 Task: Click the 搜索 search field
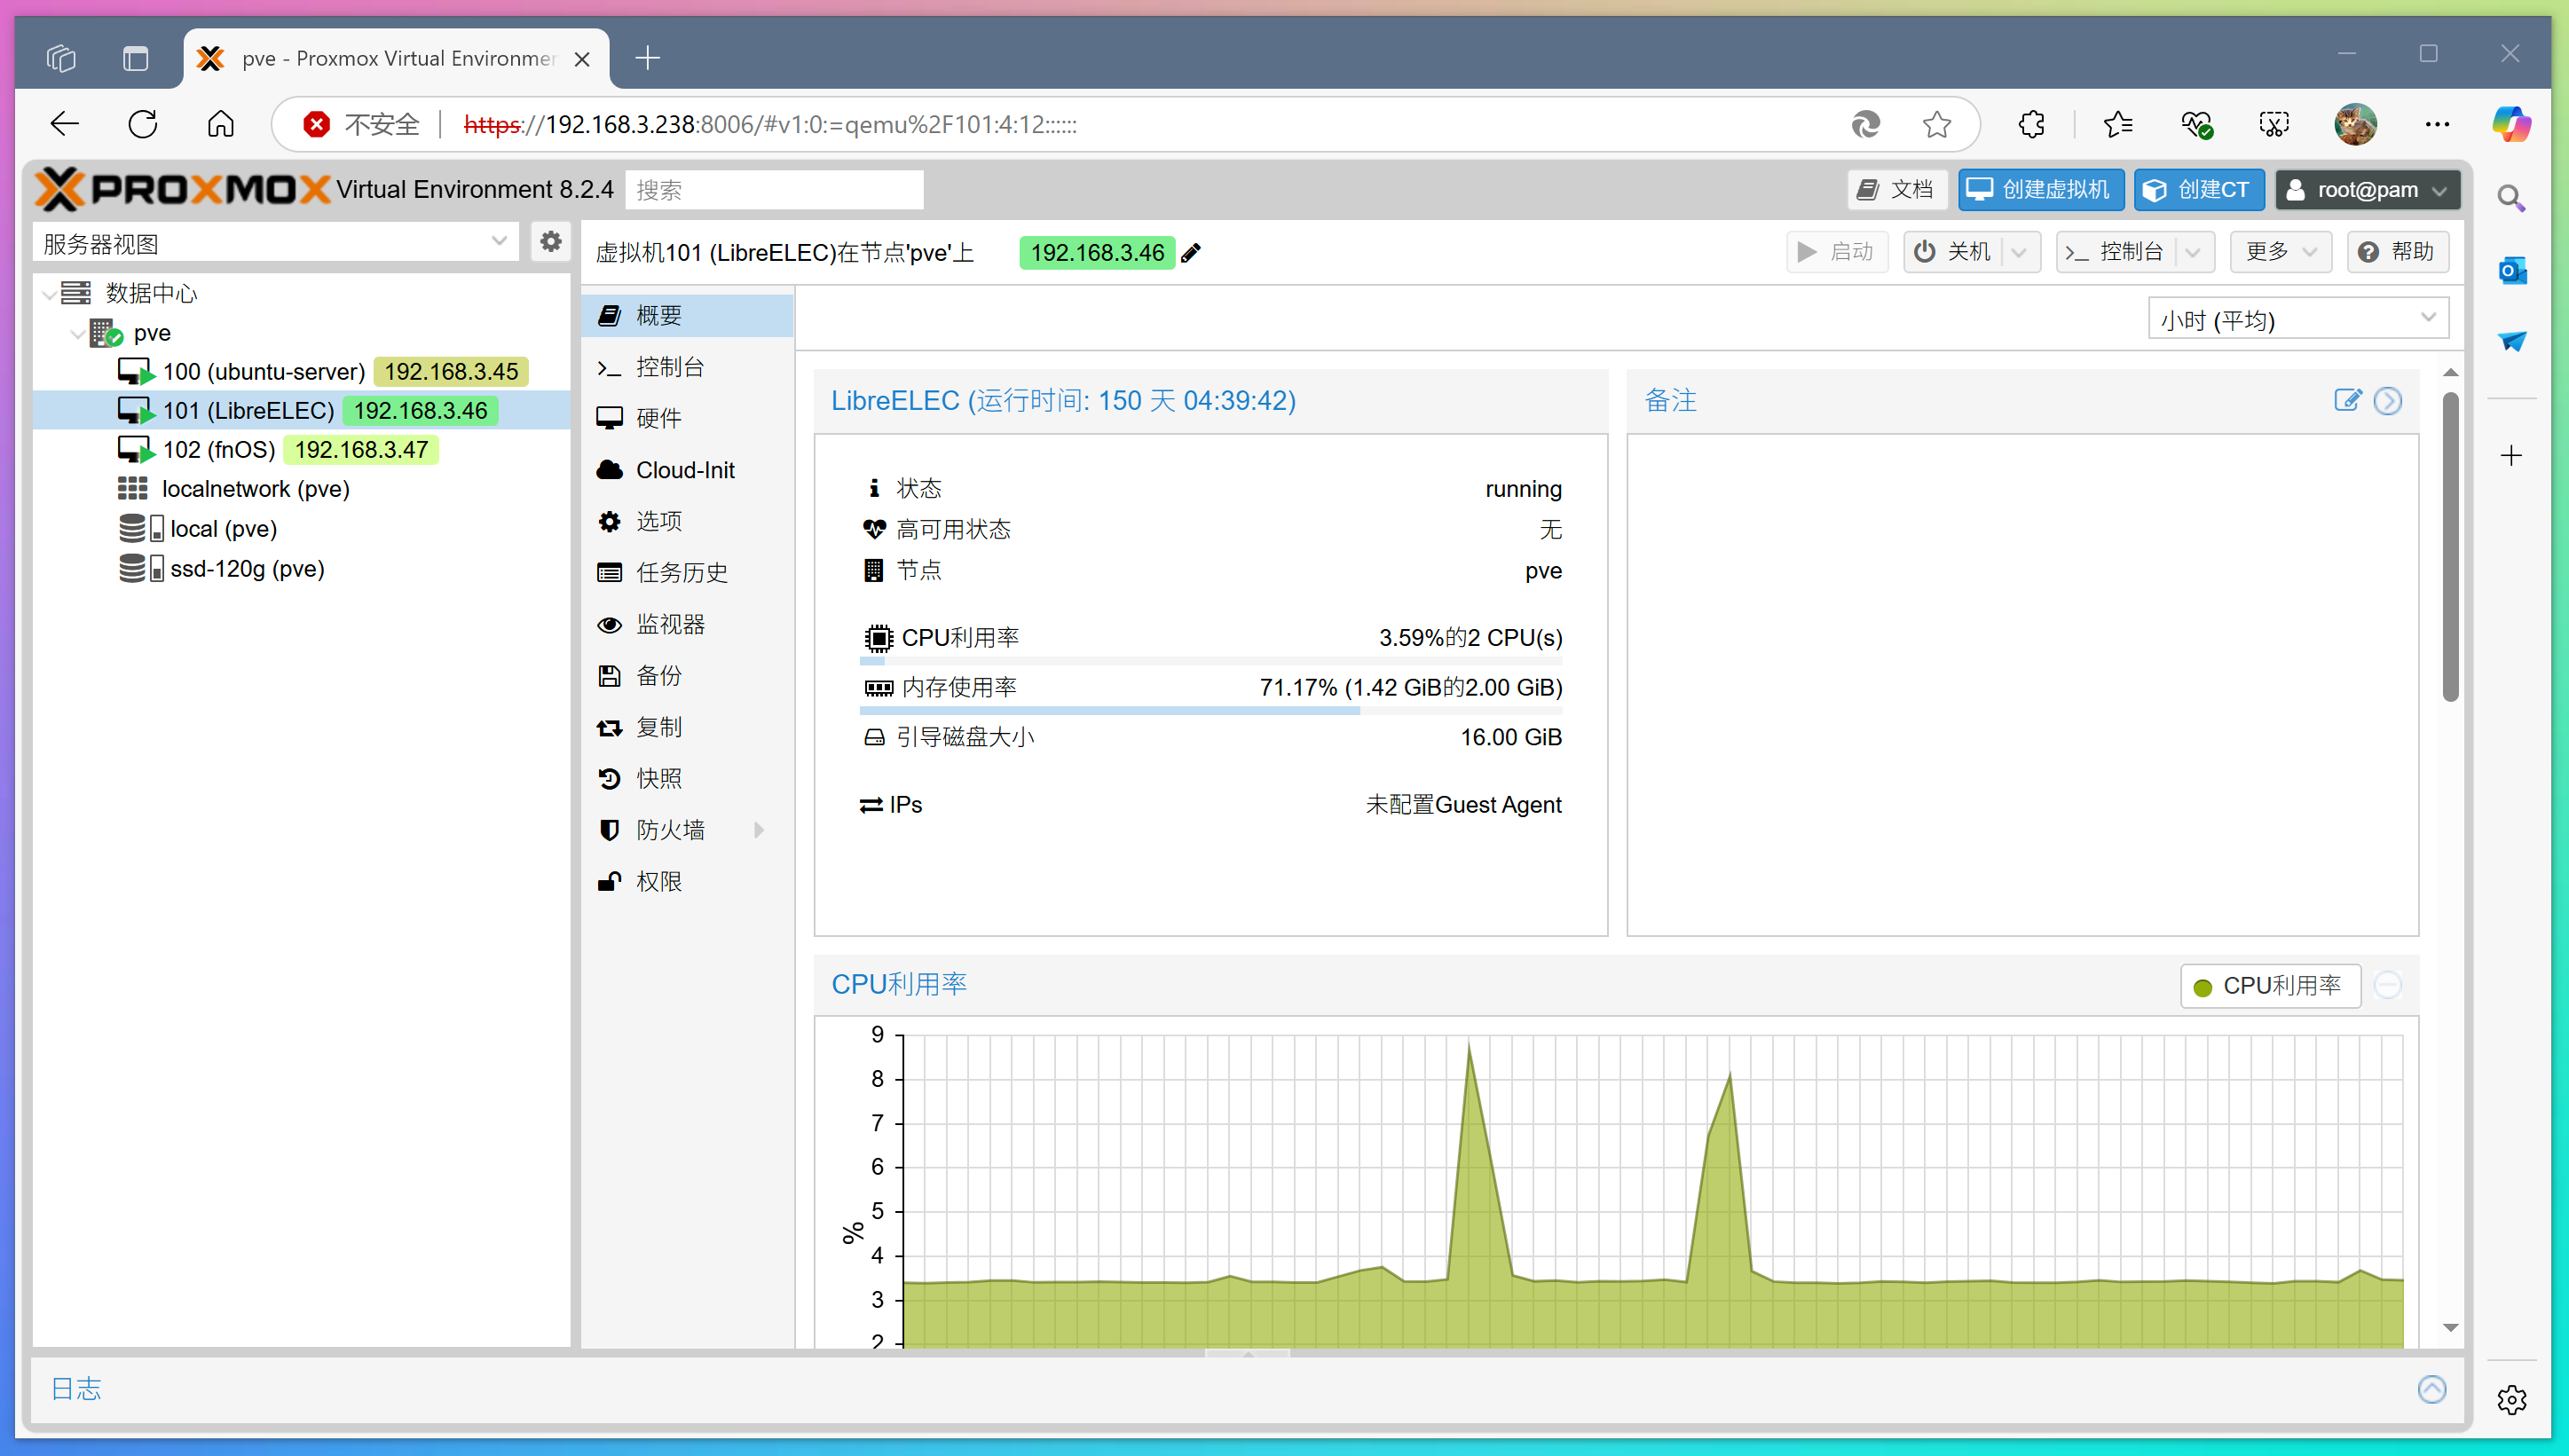click(x=774, y=190)
